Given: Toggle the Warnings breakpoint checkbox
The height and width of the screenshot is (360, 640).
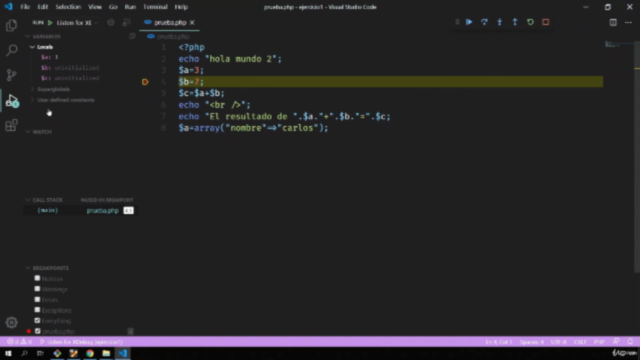Looking at the screenshot, I should tap(37, 289).
